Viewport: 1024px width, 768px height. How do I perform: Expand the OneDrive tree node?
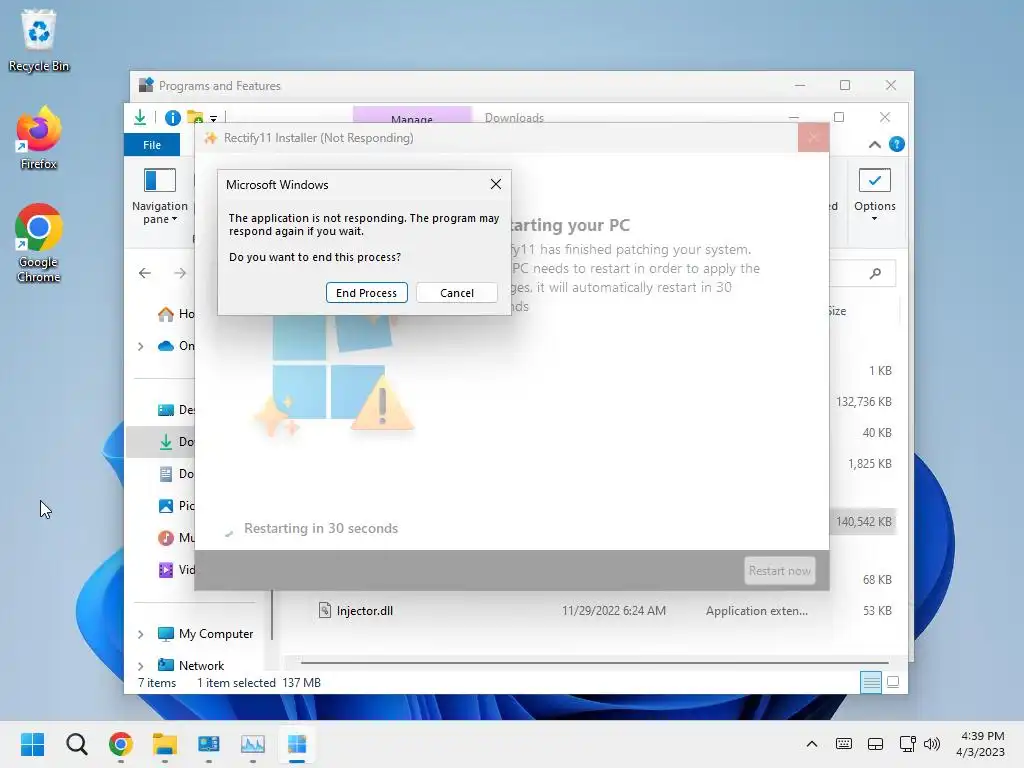click(140, 346)
